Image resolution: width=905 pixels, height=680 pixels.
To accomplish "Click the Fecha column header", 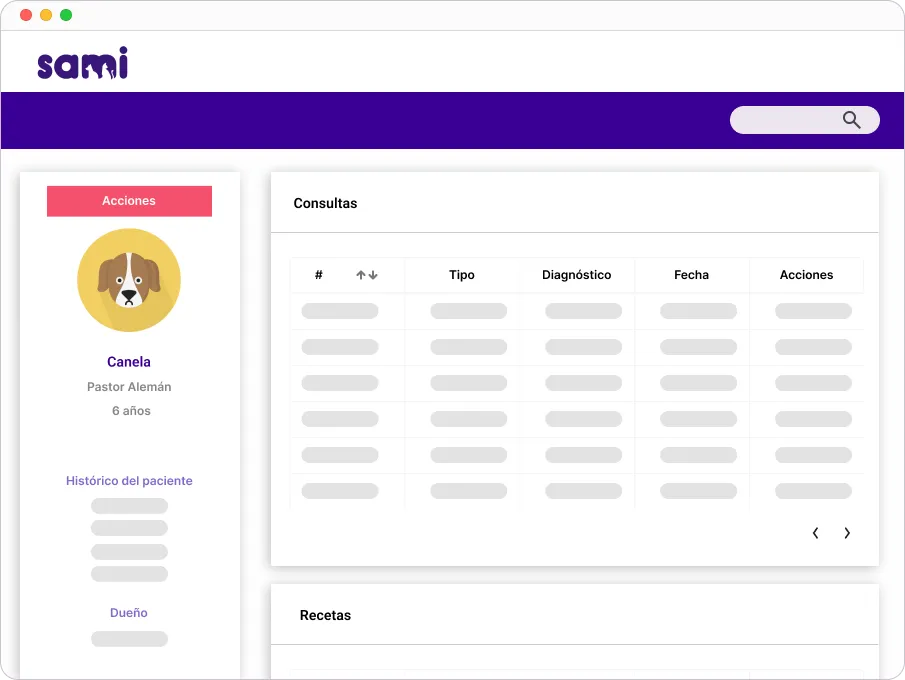I will pyautogui.click(x=691, y=275).
